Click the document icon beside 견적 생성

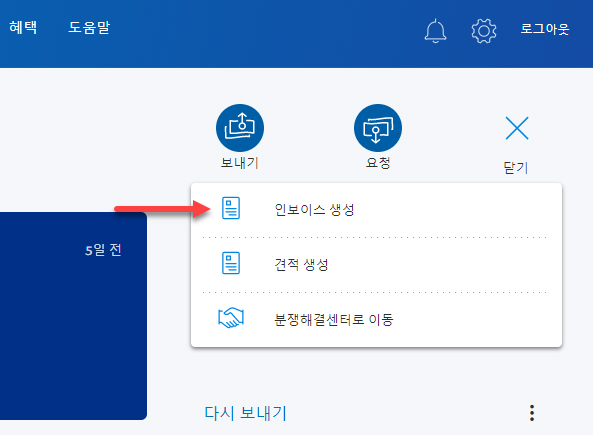tap(231, 263)
